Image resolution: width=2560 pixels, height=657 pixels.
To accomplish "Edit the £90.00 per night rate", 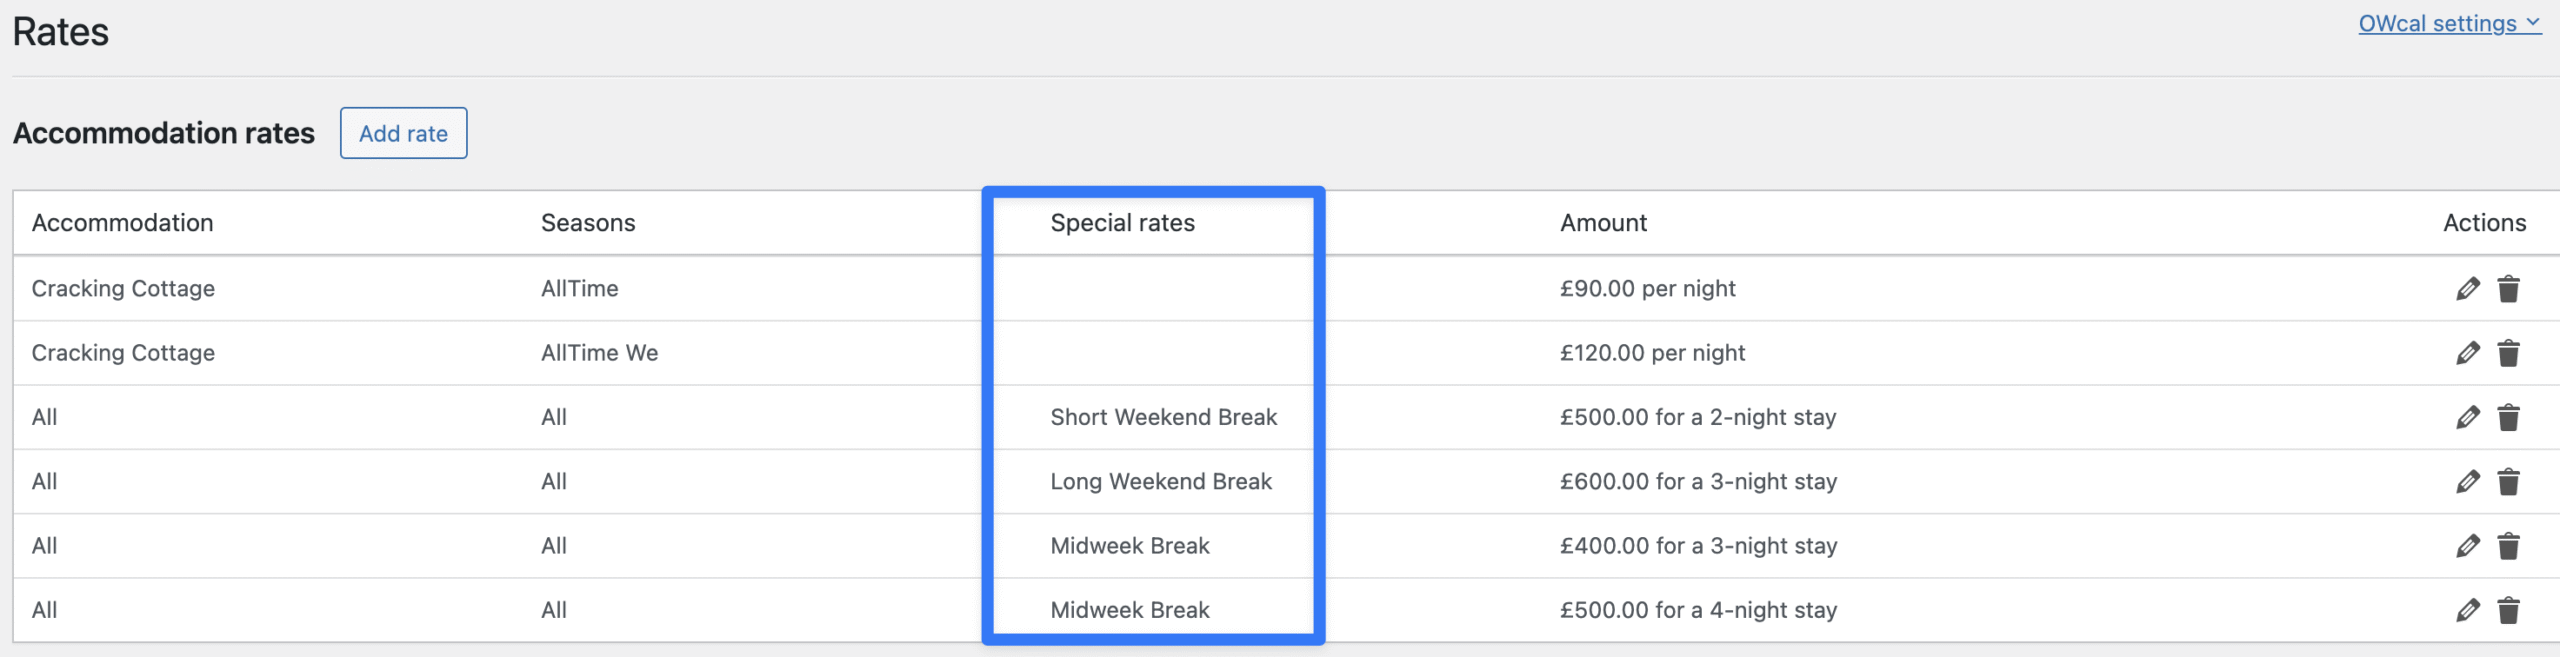I will click(x=2467, y=289).
